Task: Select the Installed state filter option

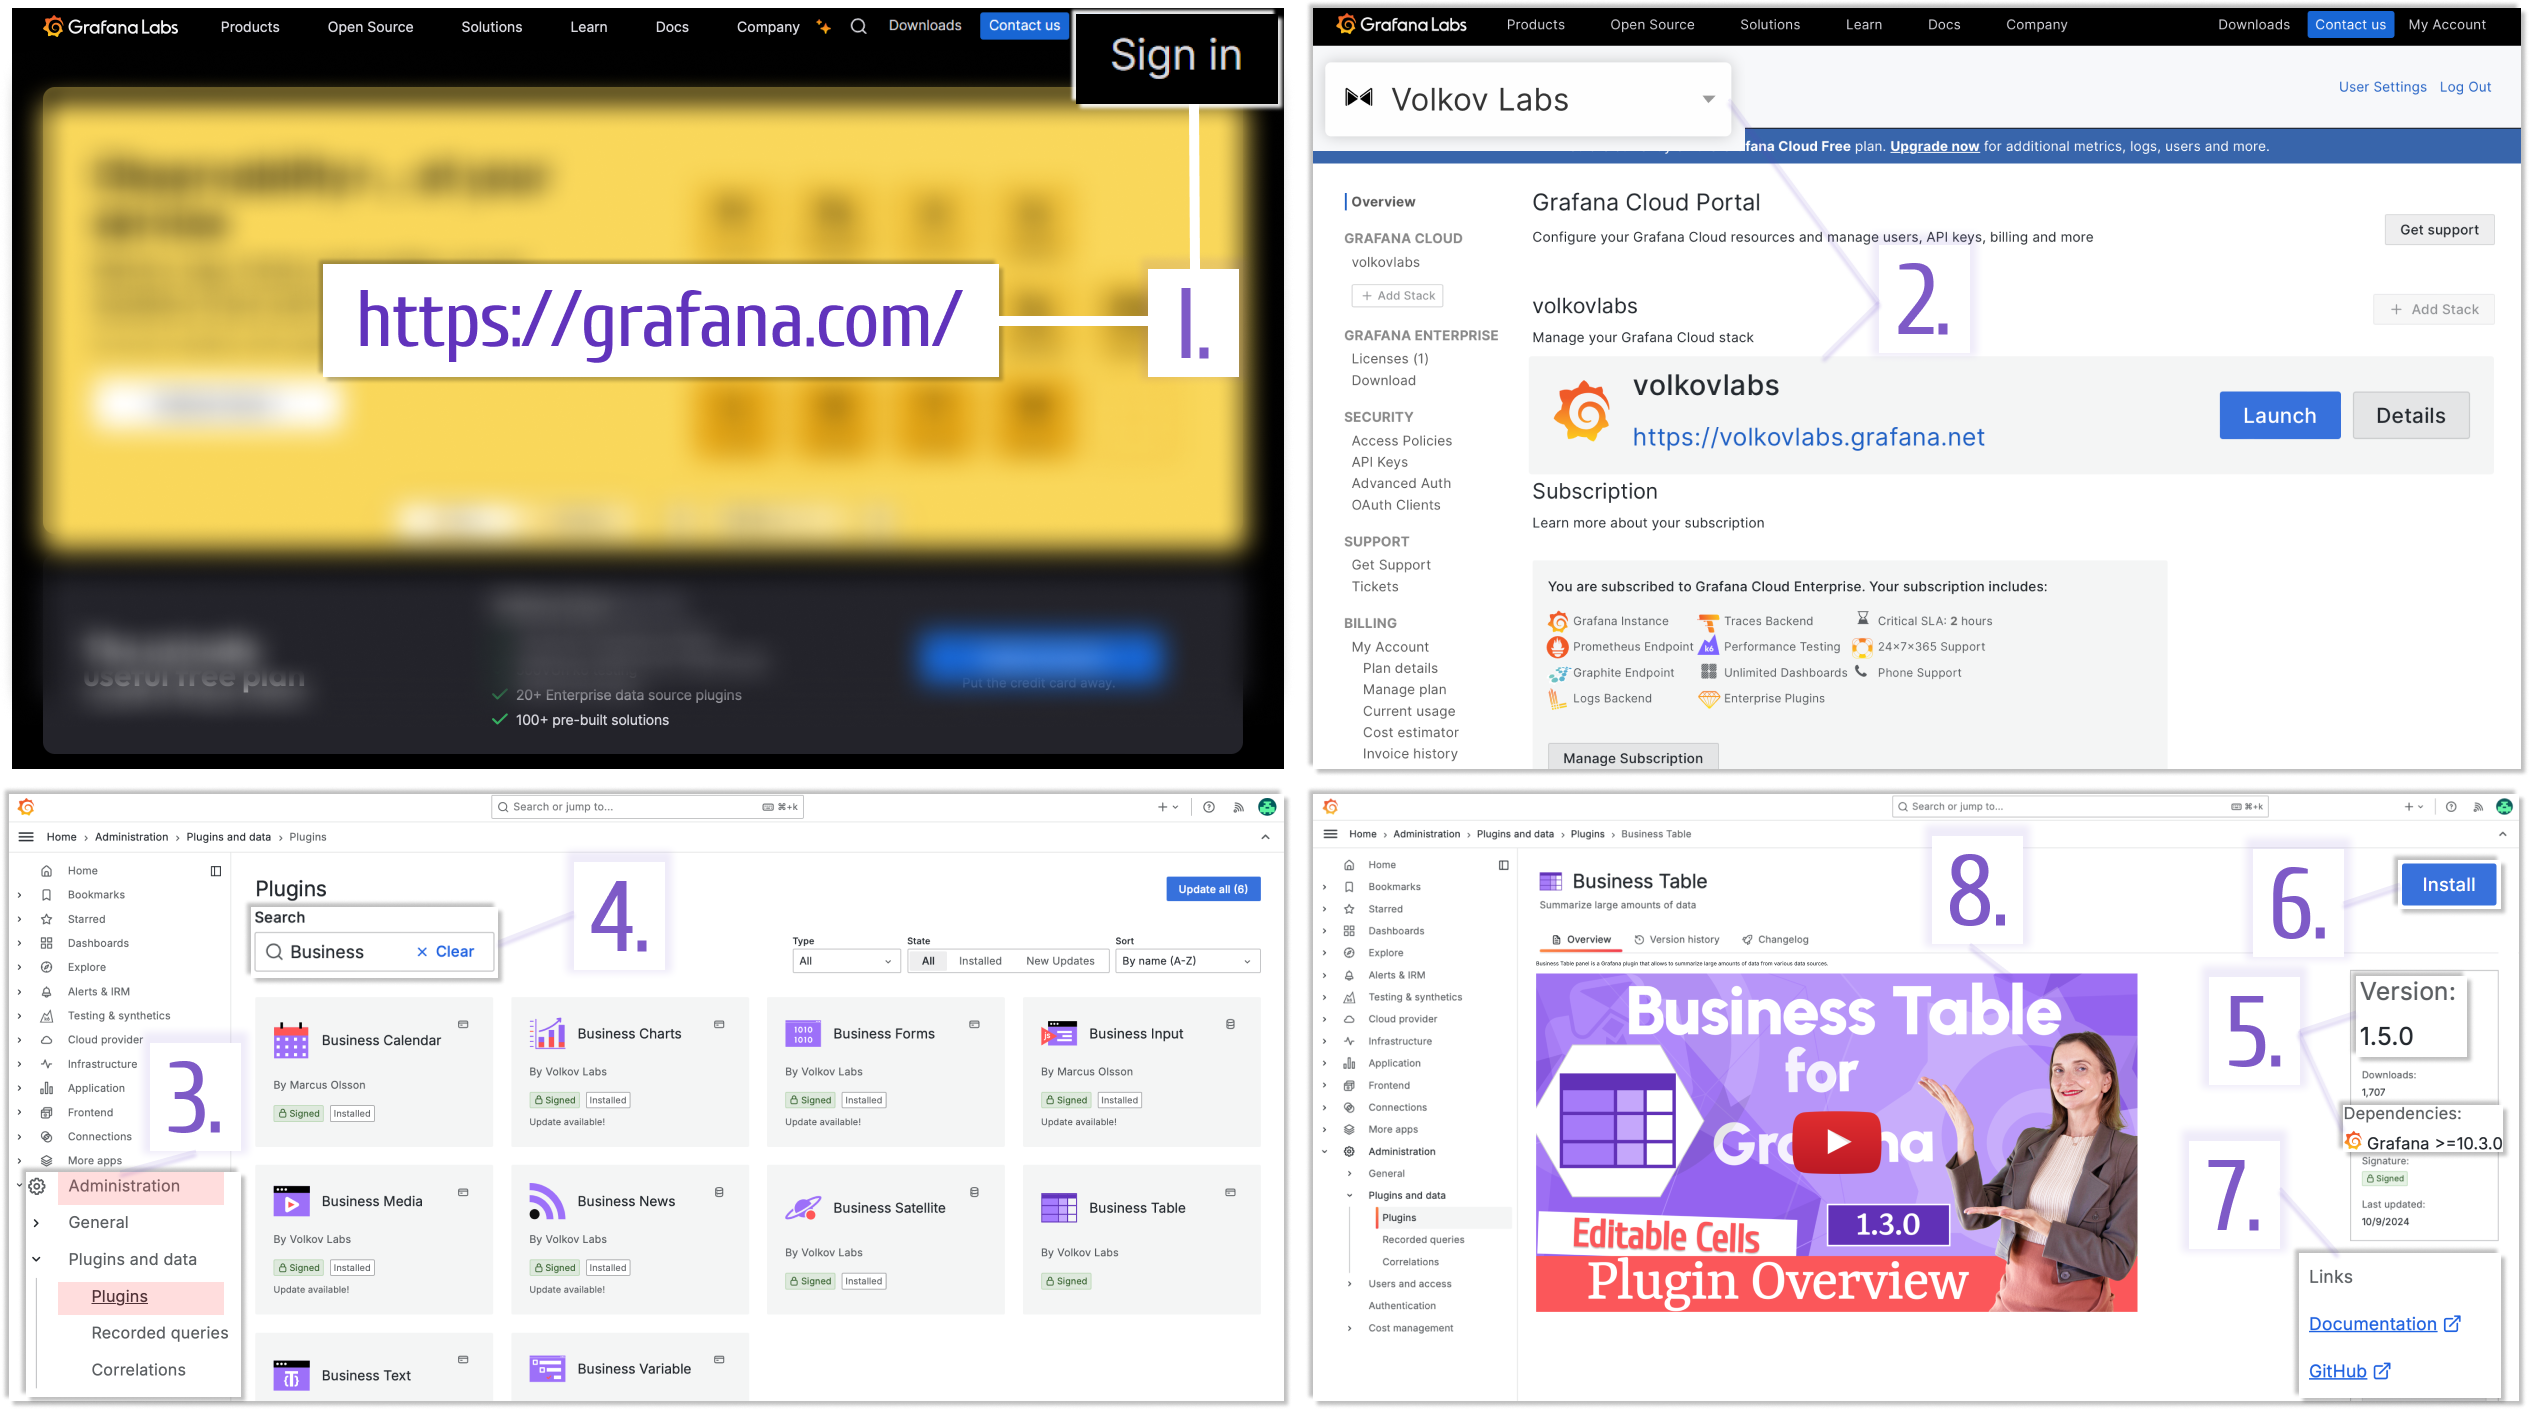Action: coord(980,961)
